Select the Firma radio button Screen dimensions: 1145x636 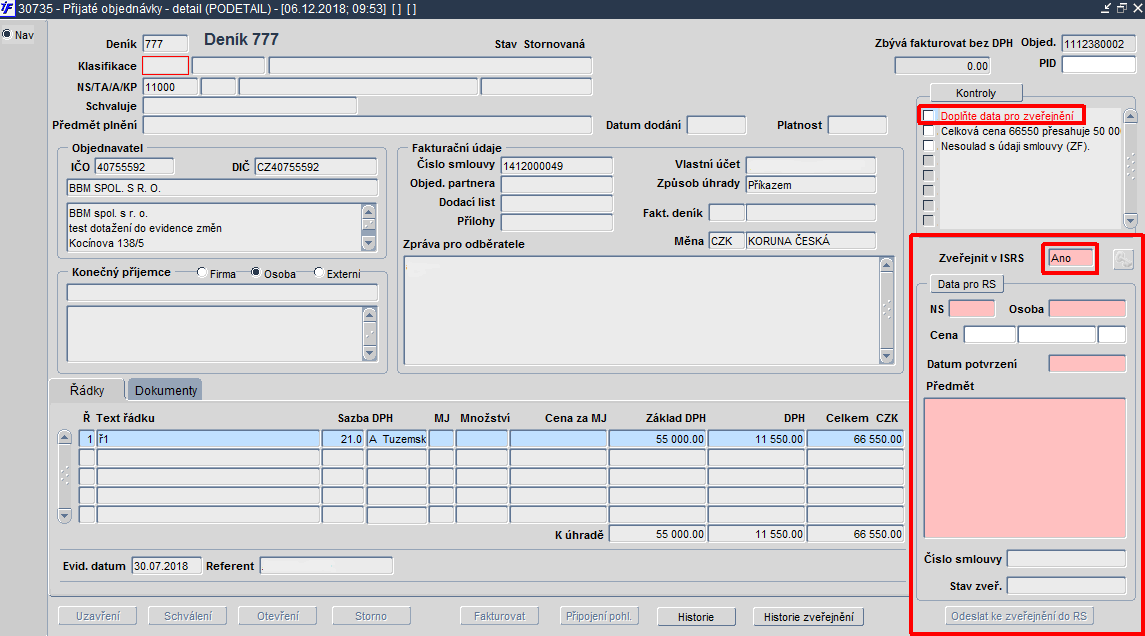202,272
